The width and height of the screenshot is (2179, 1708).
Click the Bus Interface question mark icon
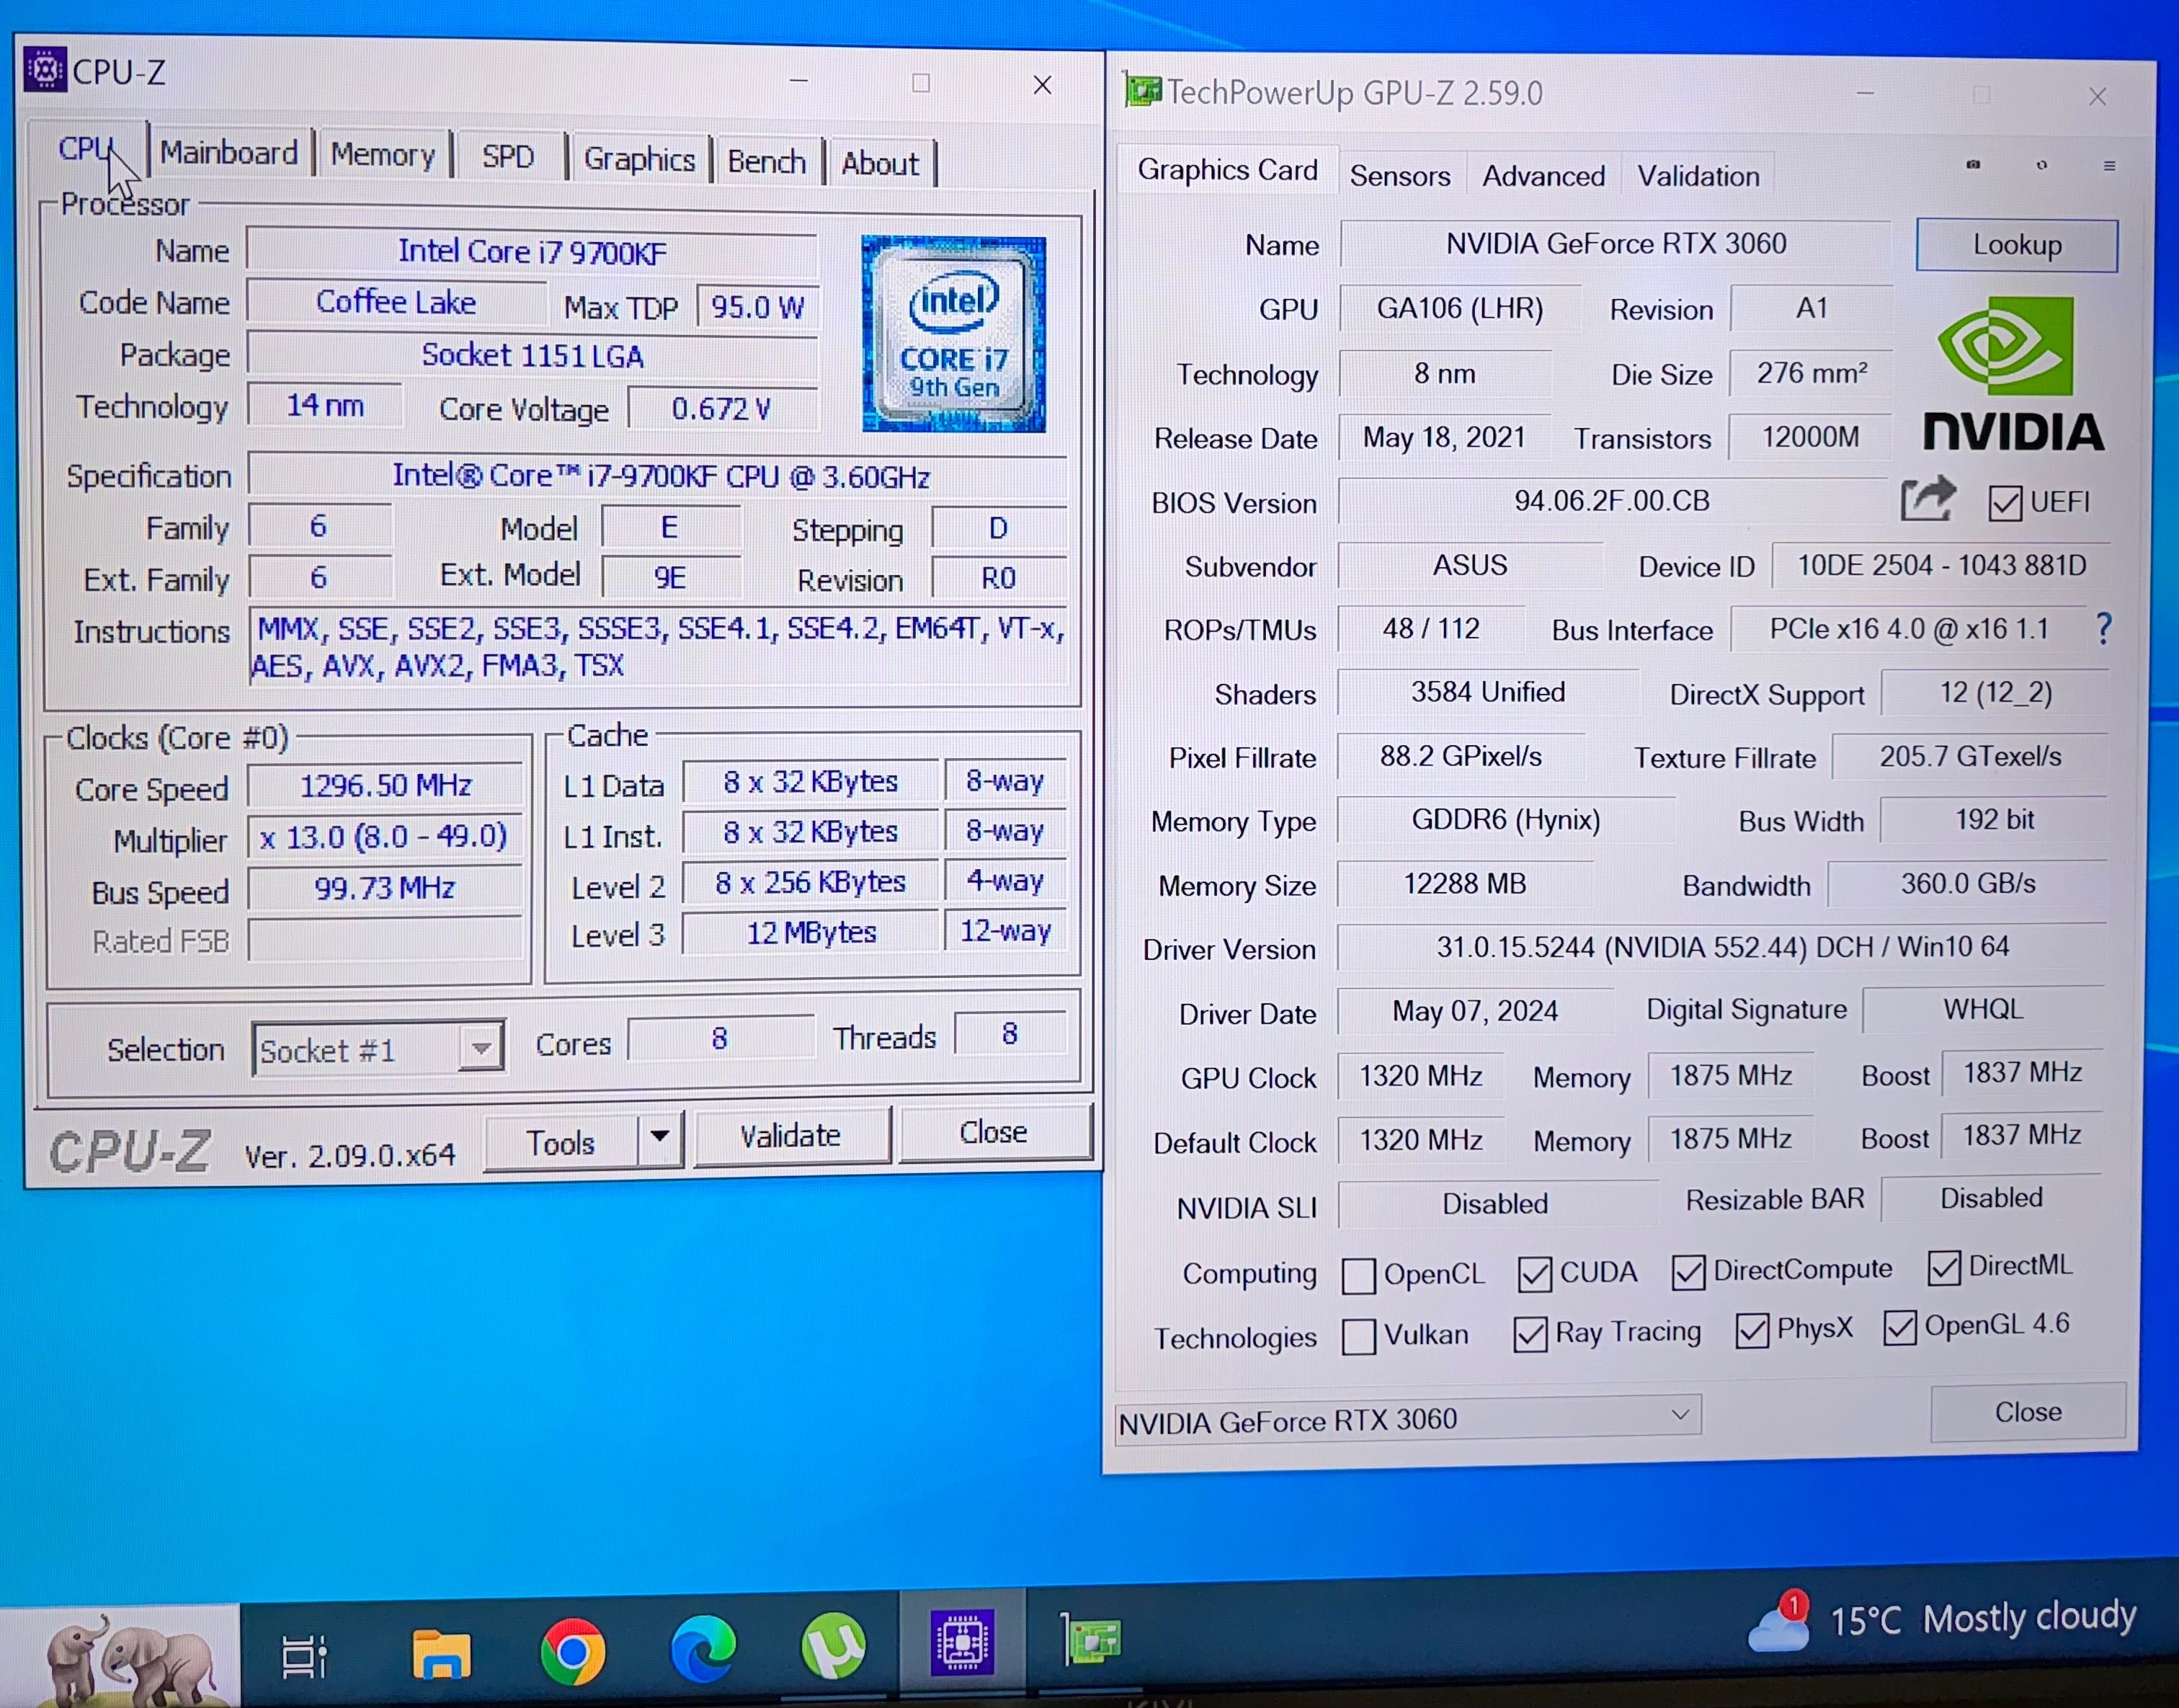point(2104,628)
